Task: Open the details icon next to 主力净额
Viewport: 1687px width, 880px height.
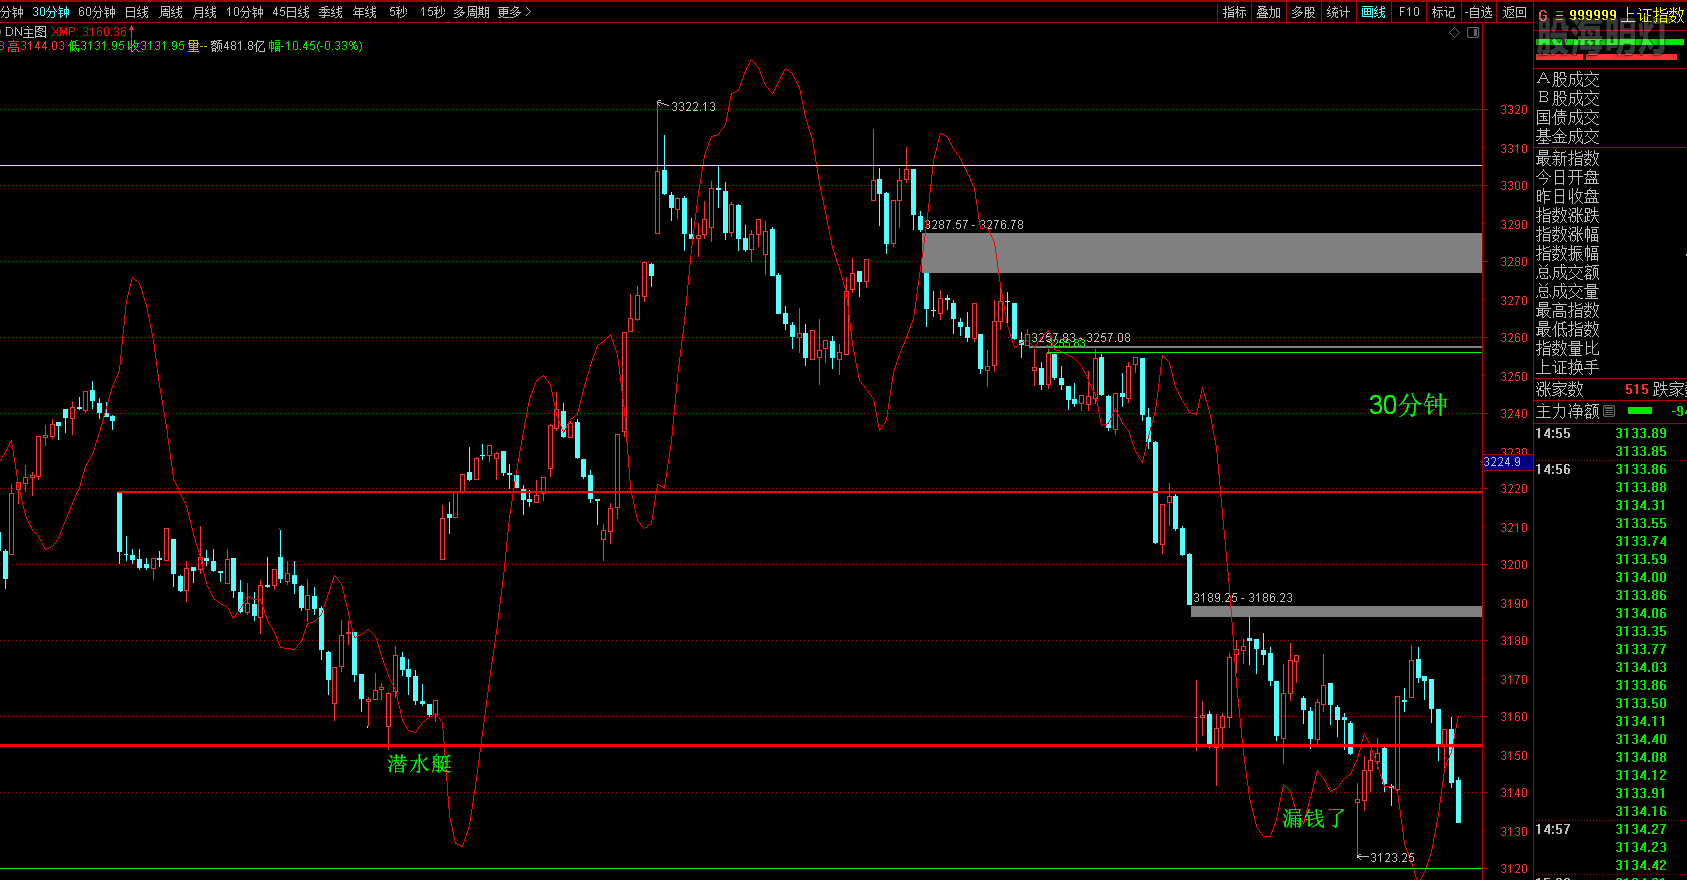Action: click(x=1609, y=411)
